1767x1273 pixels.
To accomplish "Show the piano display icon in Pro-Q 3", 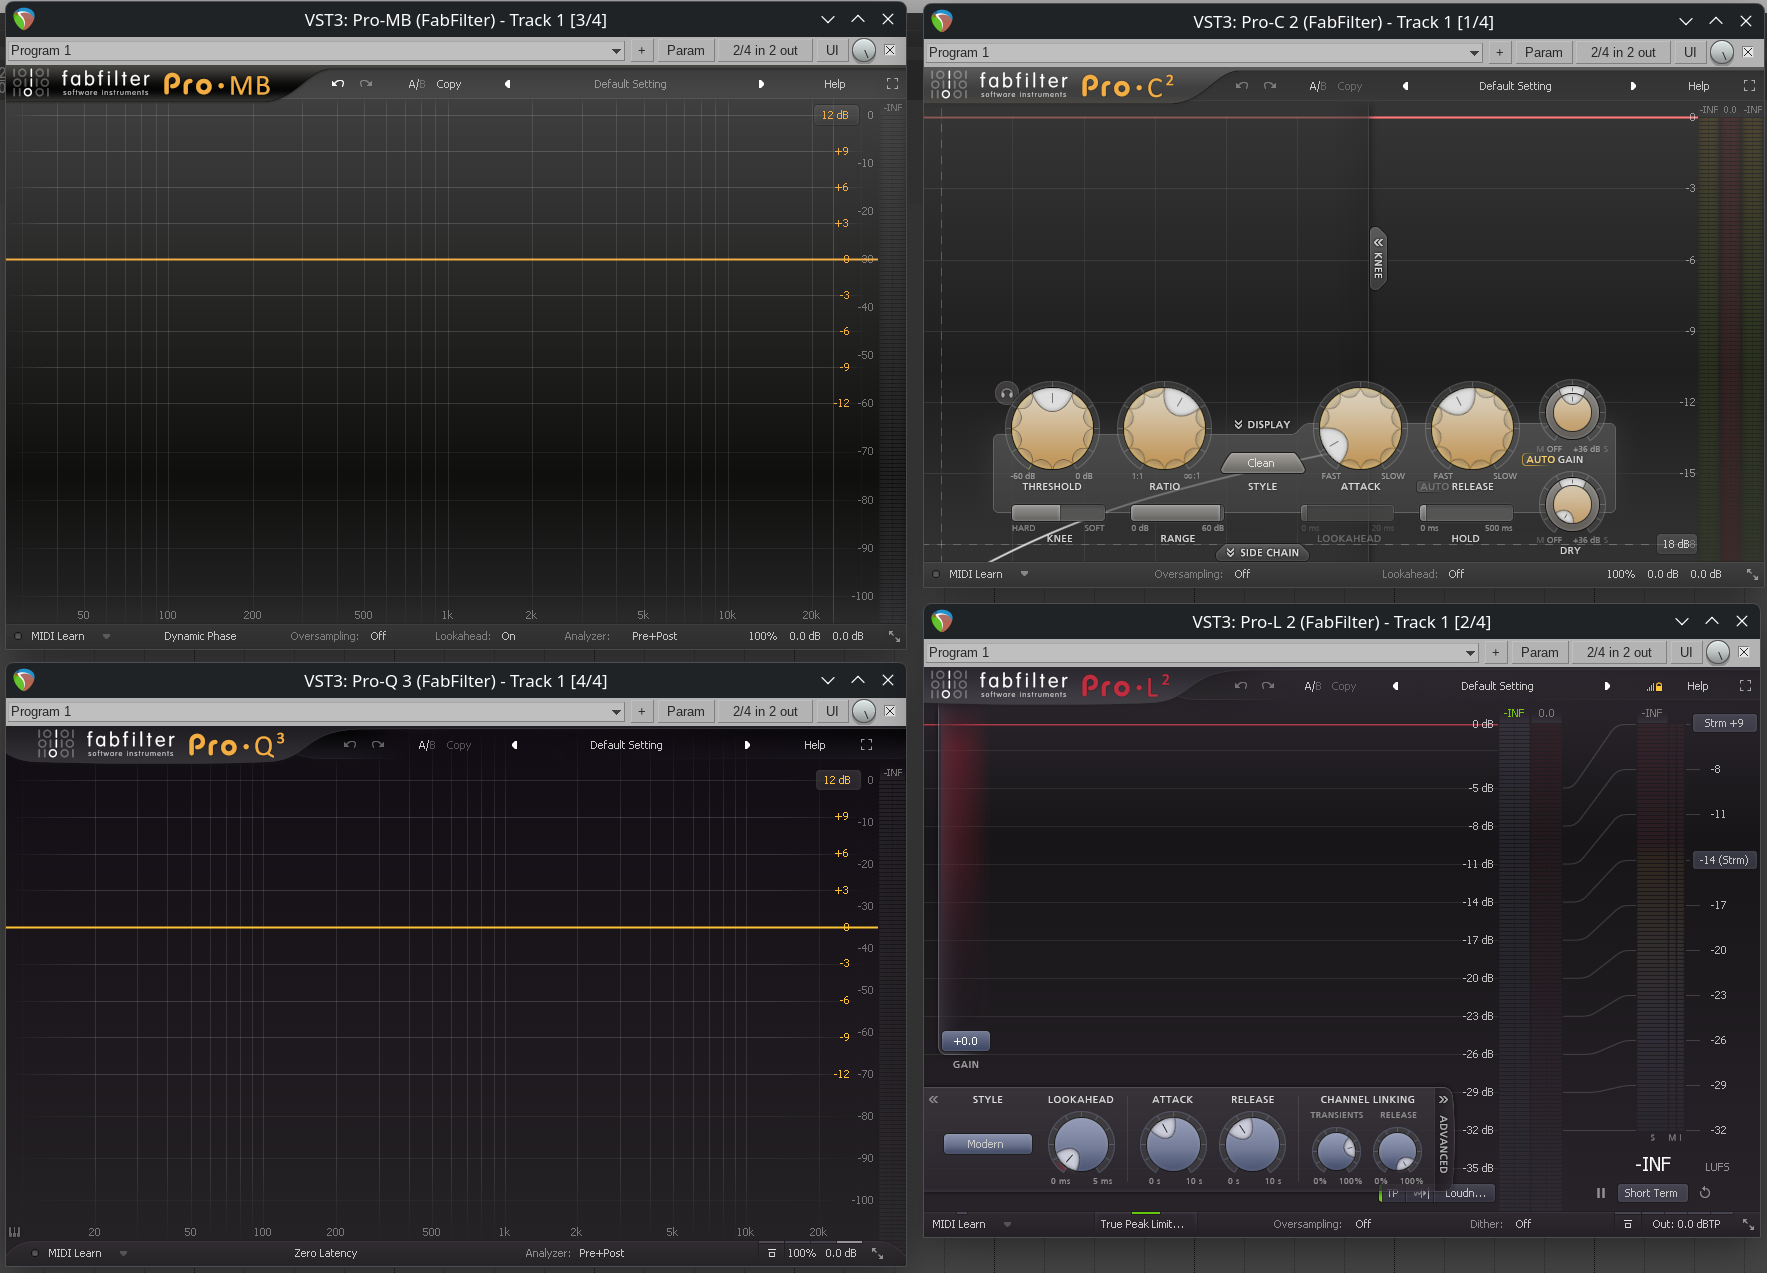I will [x=15, y=1232].
